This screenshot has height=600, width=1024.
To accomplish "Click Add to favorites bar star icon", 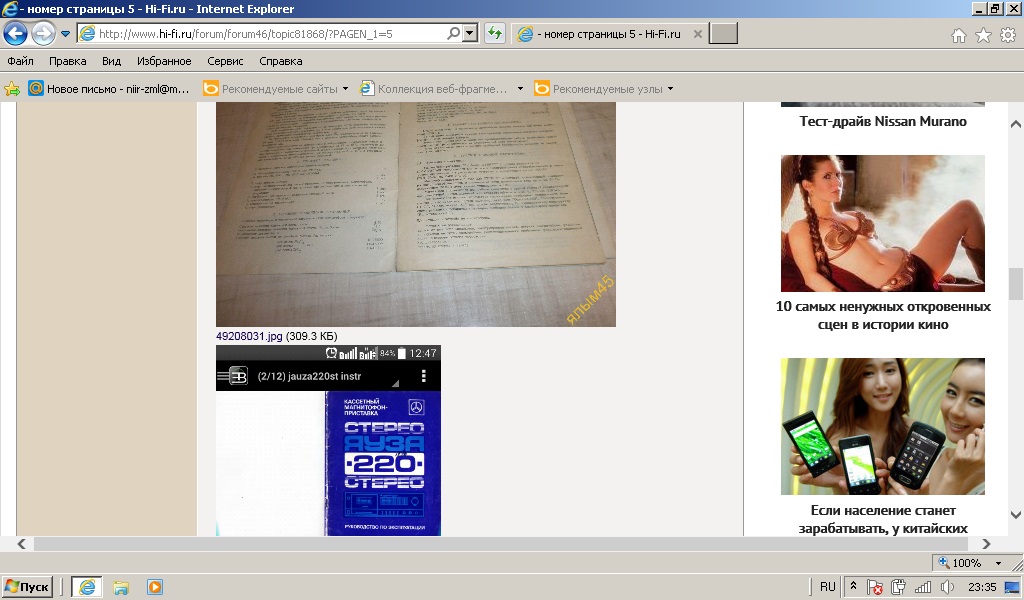I will coord(12,88).
